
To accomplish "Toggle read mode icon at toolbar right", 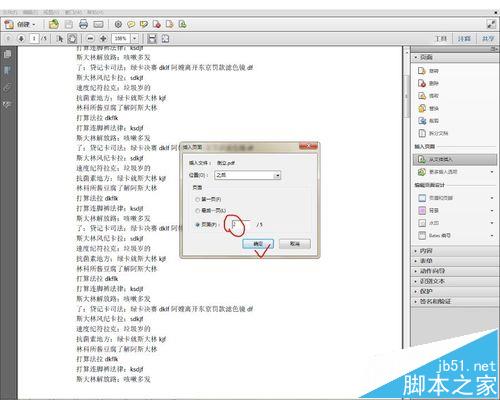I will [491, 24].
